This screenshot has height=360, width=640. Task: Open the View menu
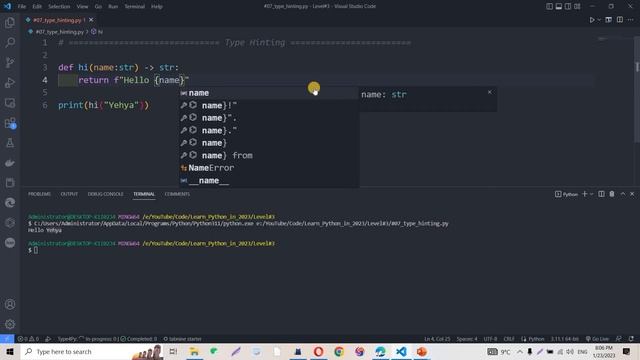[82, 7]
